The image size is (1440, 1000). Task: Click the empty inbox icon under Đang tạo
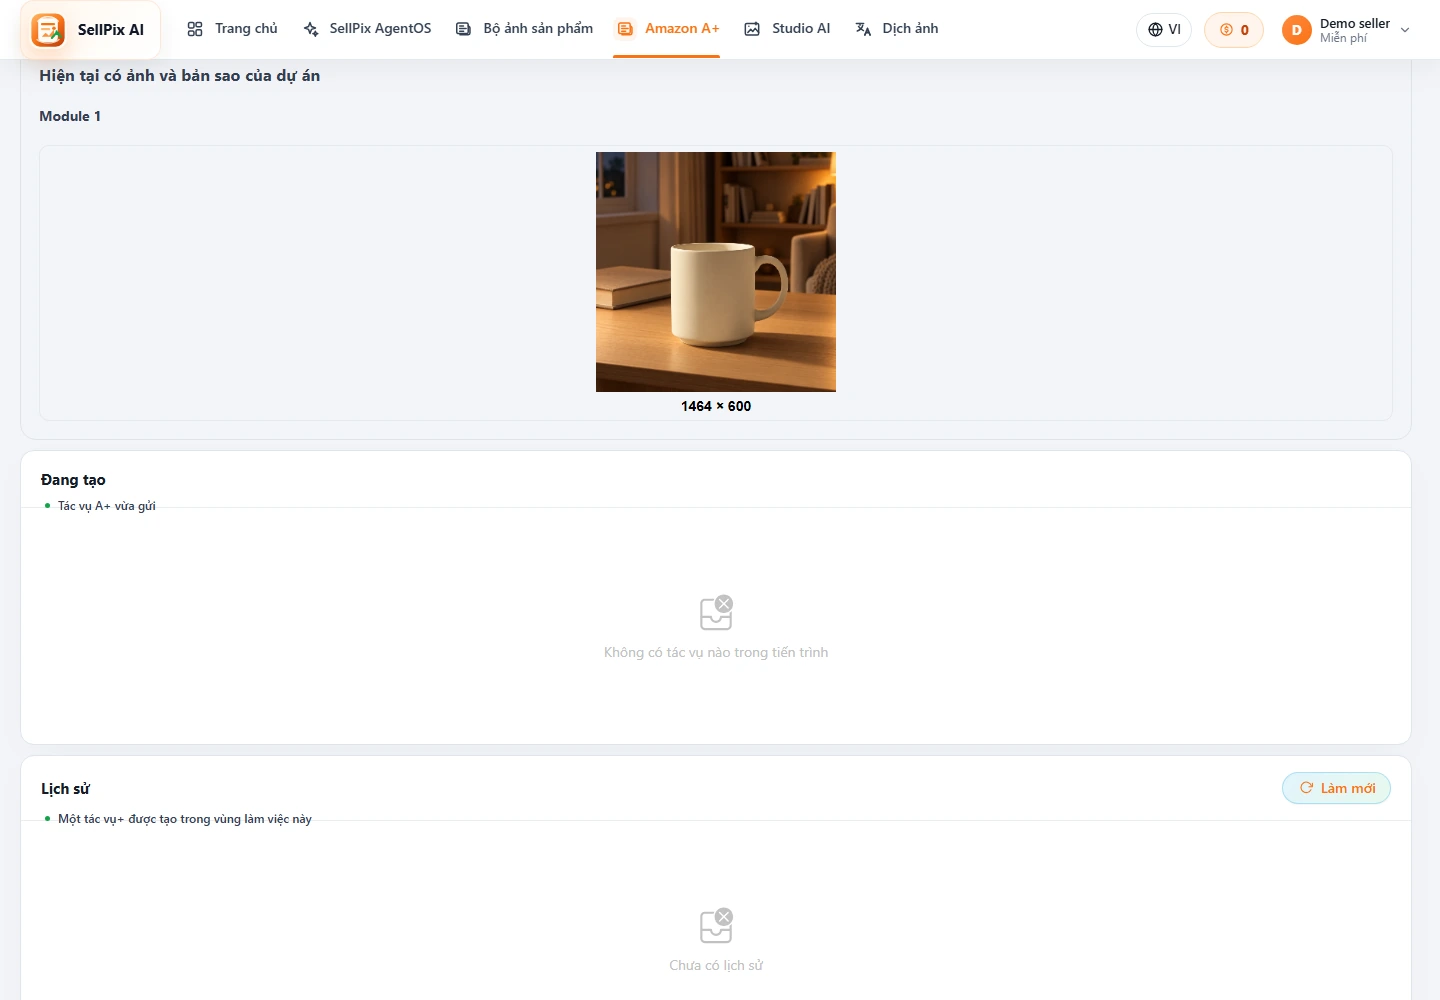tap(716, 613)
